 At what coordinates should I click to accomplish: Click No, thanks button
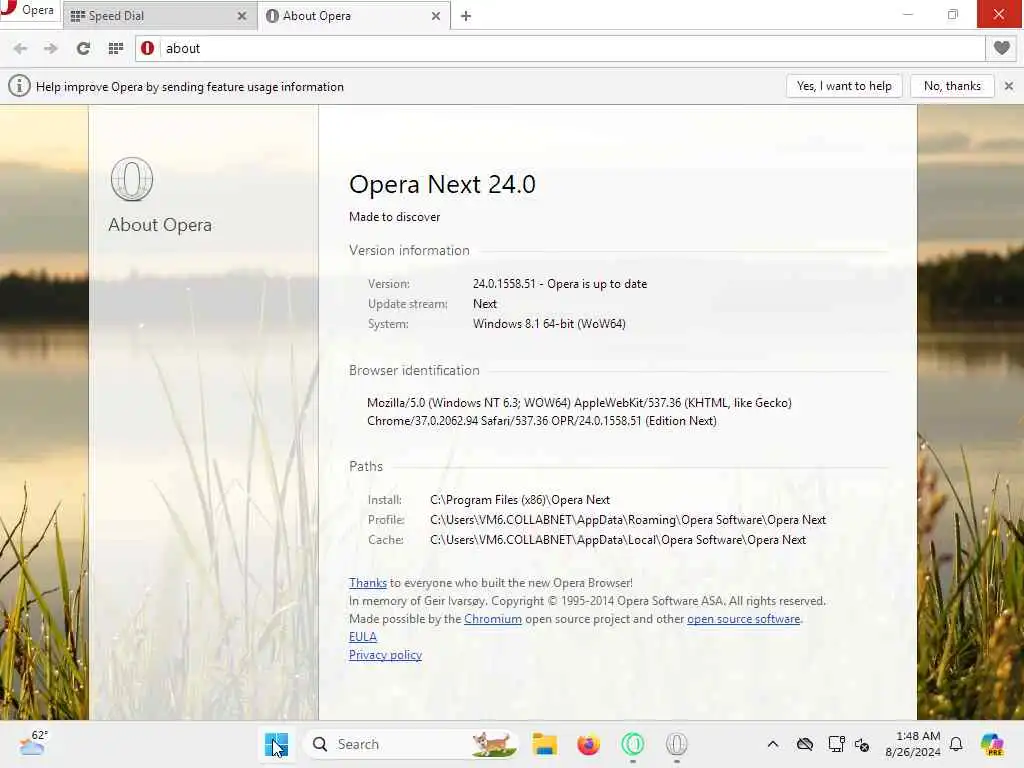tap(952, 86)
